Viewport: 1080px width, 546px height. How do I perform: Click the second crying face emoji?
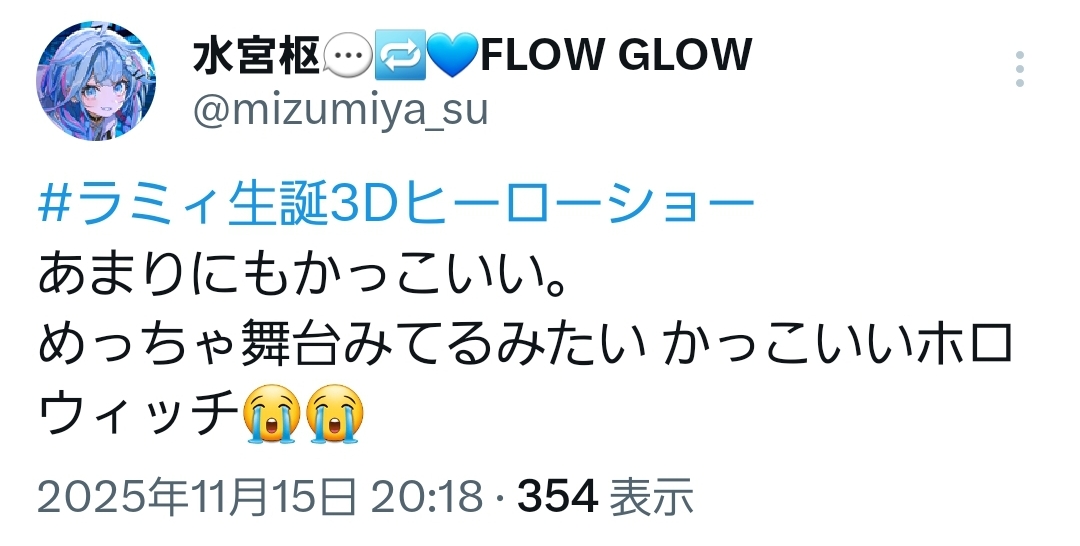[x=334, y=413]
